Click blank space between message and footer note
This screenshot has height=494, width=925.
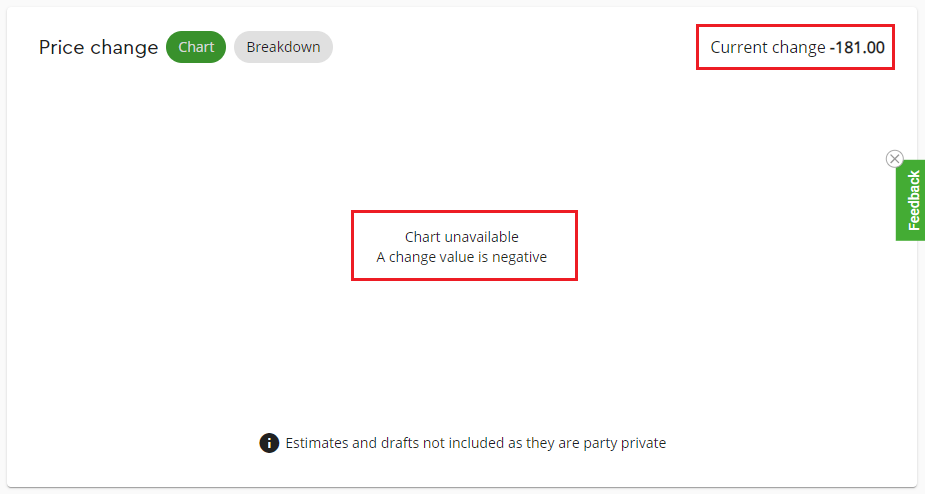click(462, 350)
